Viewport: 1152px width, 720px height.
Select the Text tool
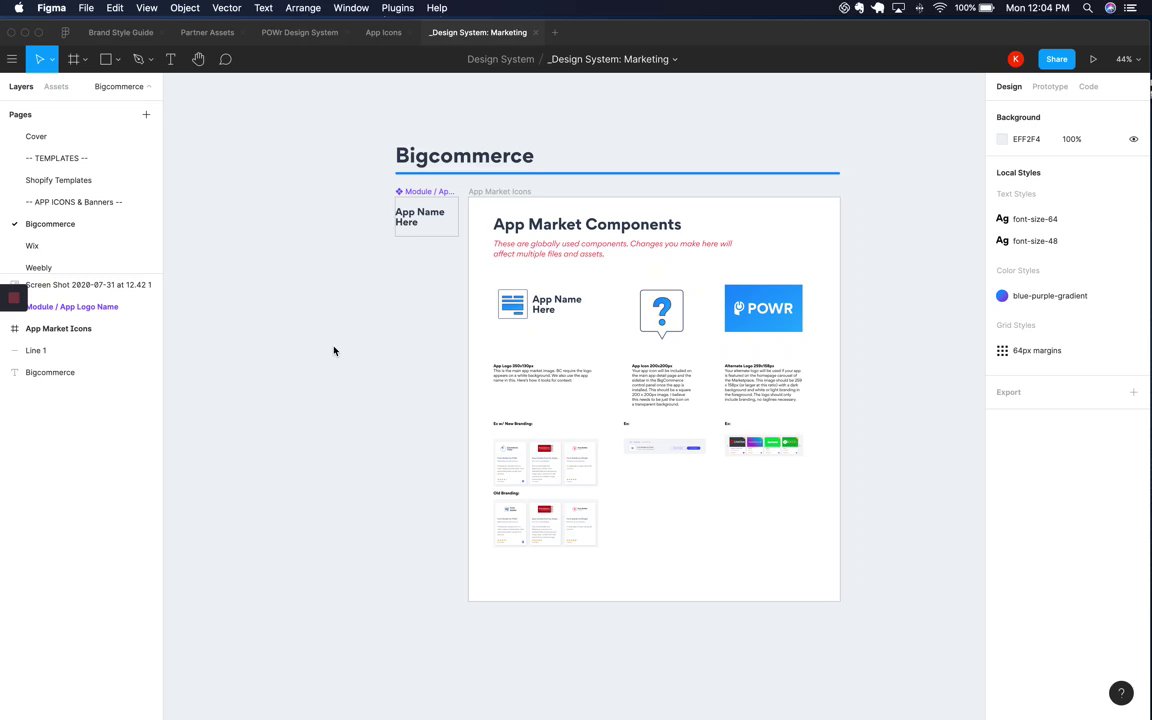(x=170, y=60)
